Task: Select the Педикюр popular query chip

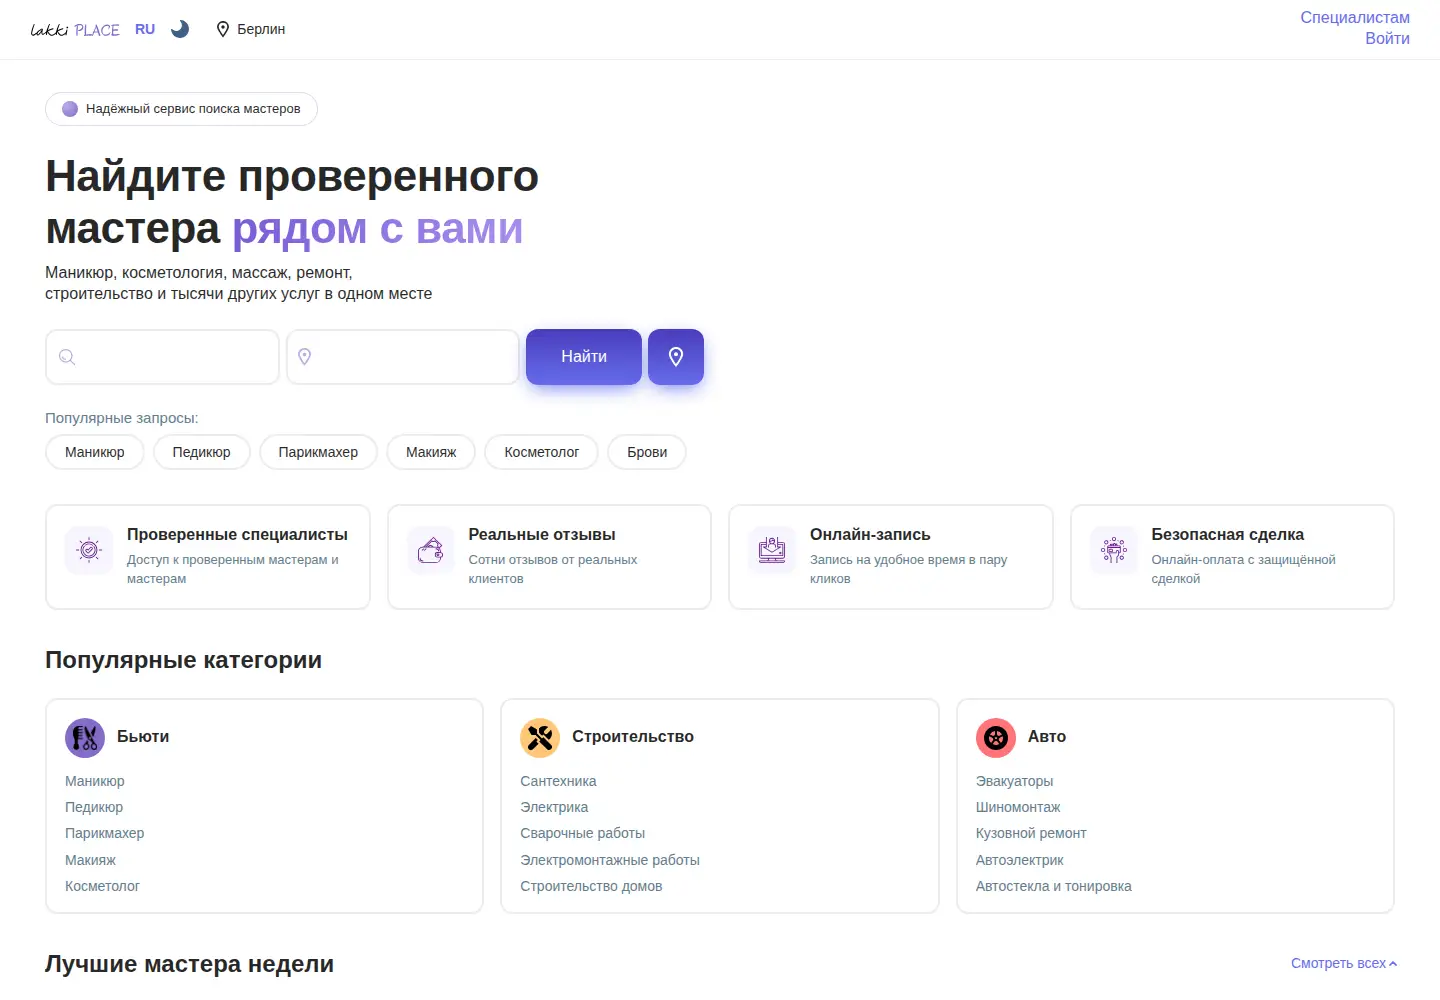Action: coord(201,452)
